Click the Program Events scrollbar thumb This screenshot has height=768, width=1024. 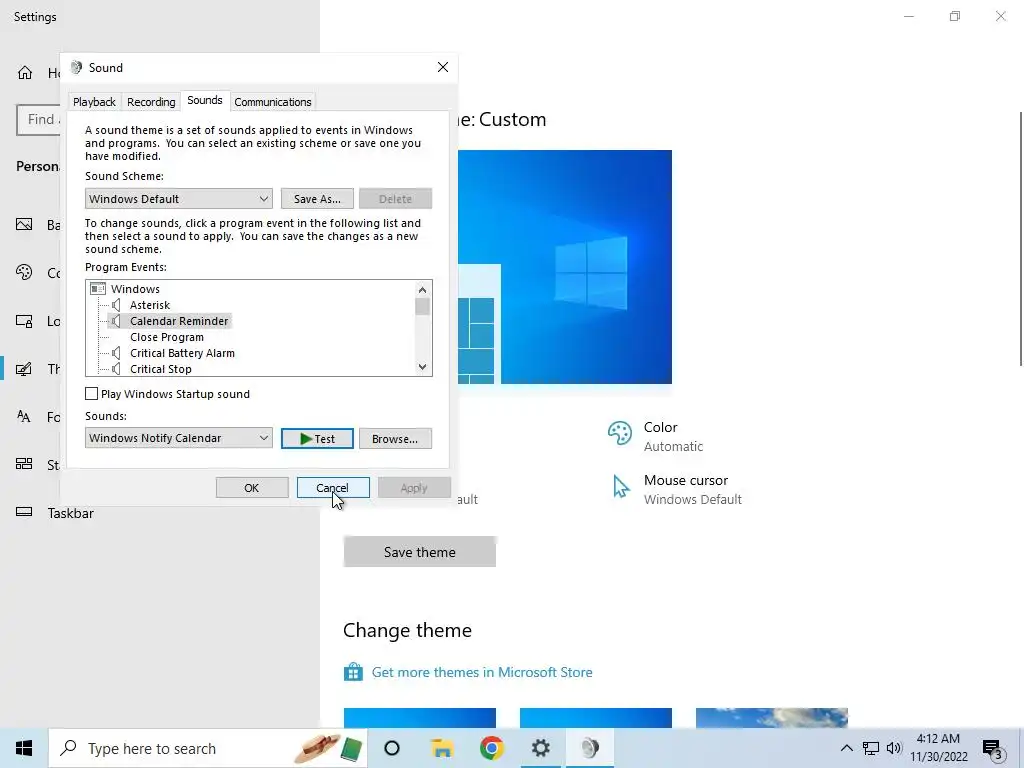[423, 306]
